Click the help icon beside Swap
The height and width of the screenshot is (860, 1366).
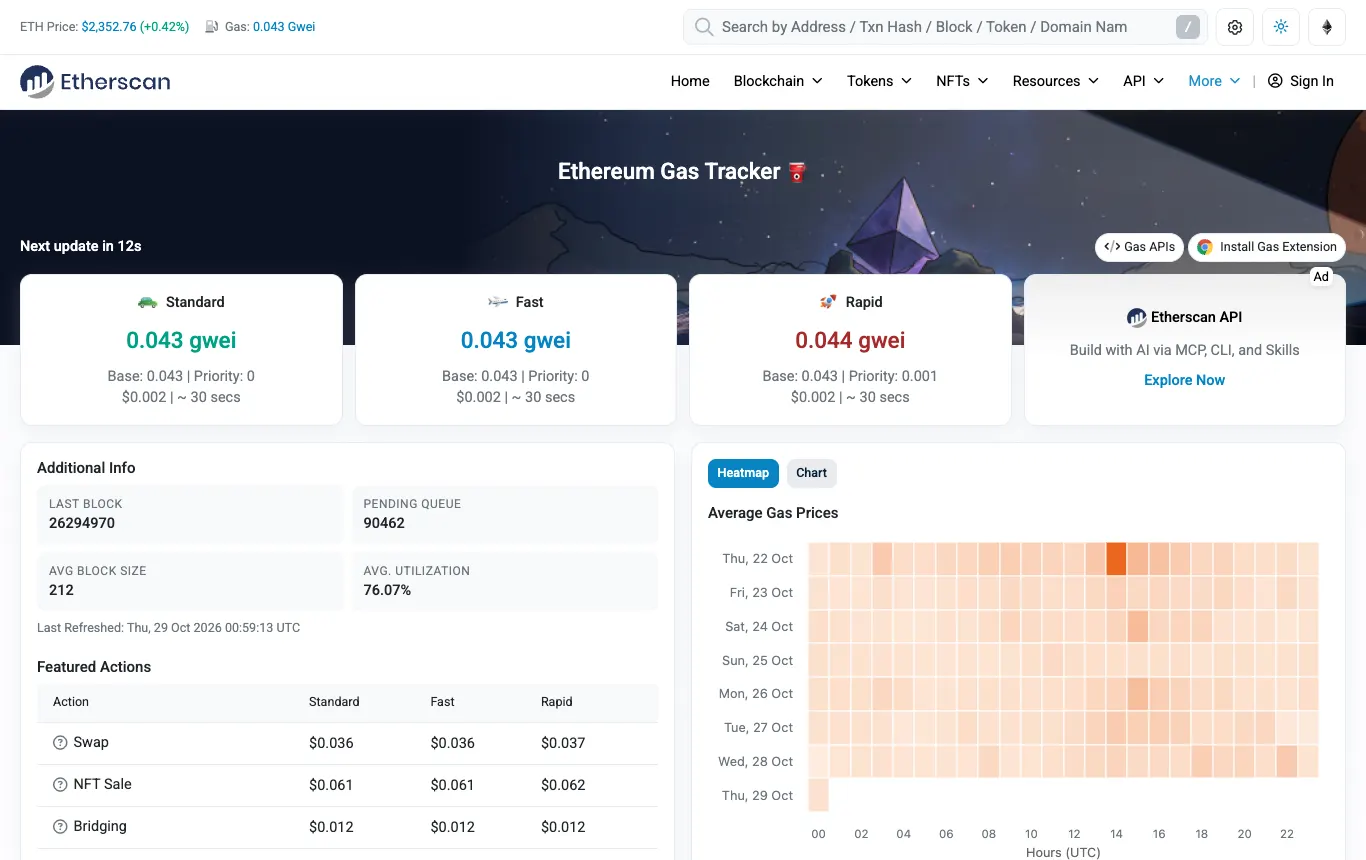60,743
